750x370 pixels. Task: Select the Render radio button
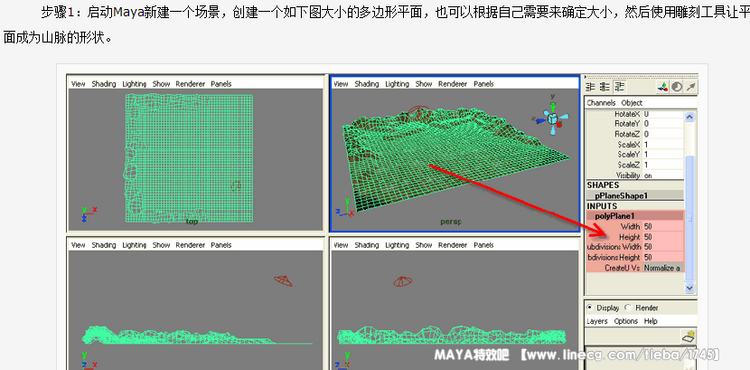[x=628, y=307]
